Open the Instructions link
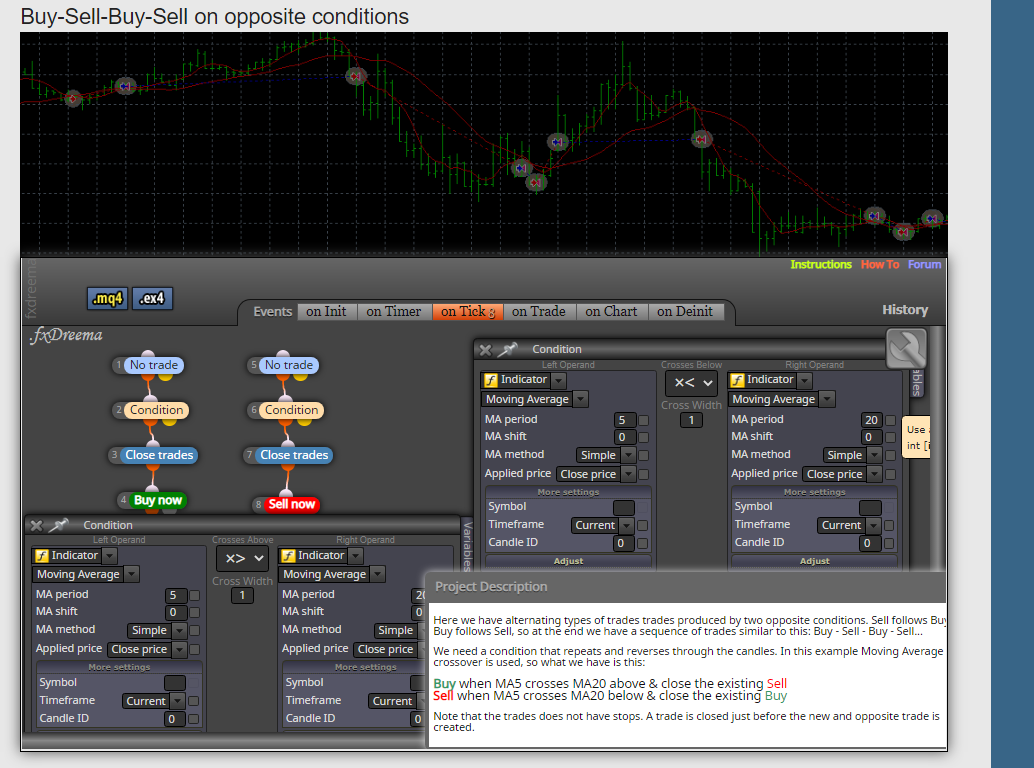This screenshot has height=768, width=1034. pyautogui.click(x=821, y=264)
